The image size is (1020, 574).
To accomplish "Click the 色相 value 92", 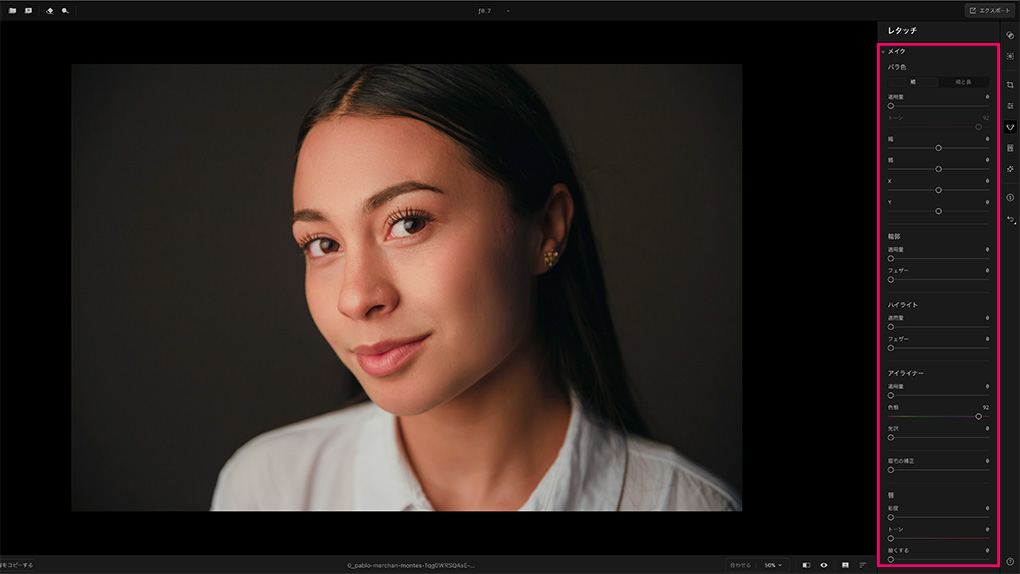I will tap(986, 407).
